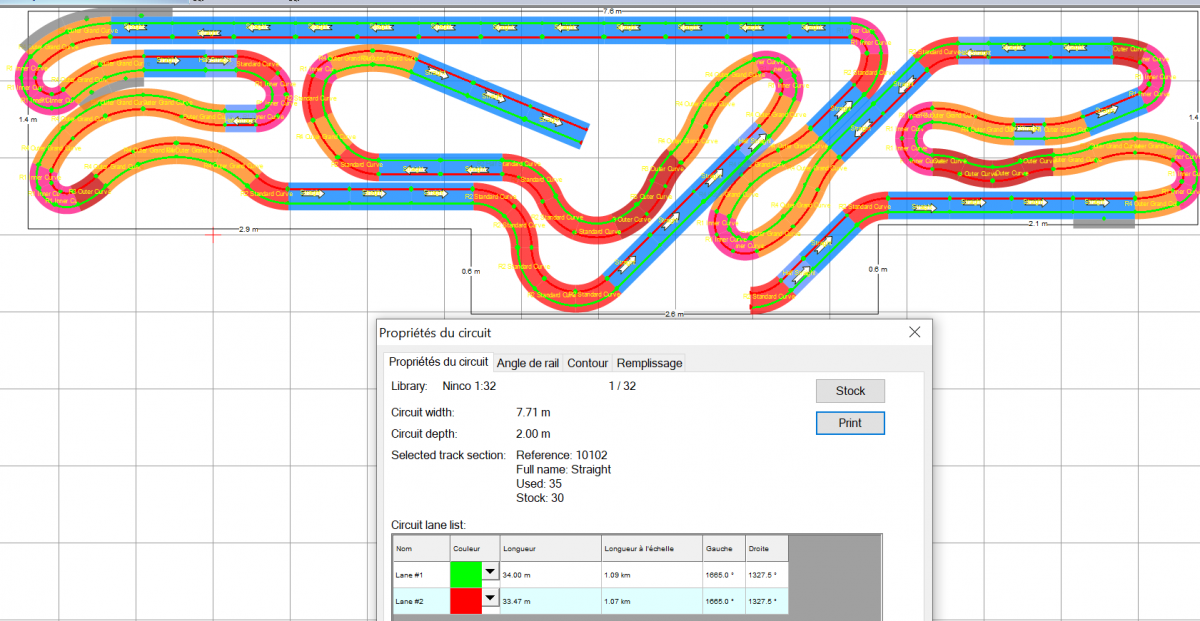Select the Lane #1 name cell
Image resolution: width=1200 pixels, height=621 pixels.
420,575
